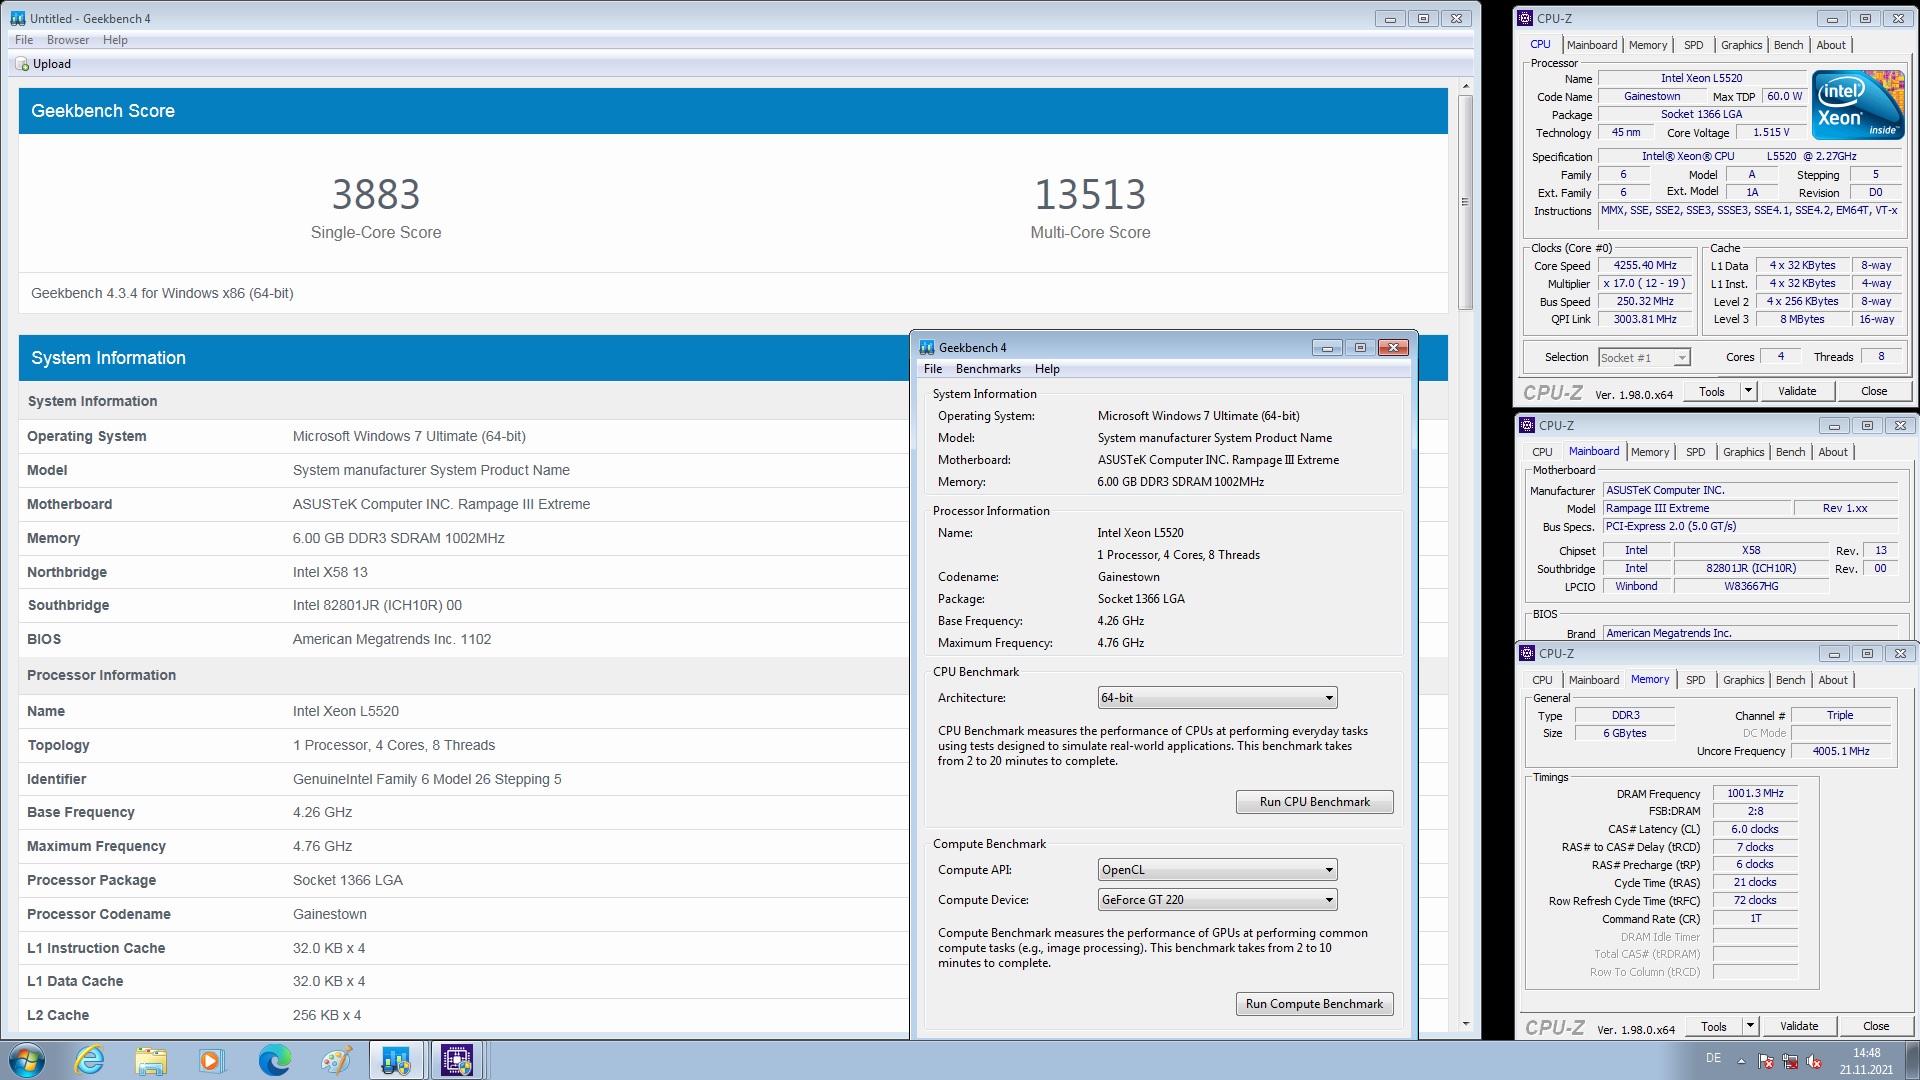Open Compute Device GeForce GT 220 dropdown

click(x=1217, y=900)
